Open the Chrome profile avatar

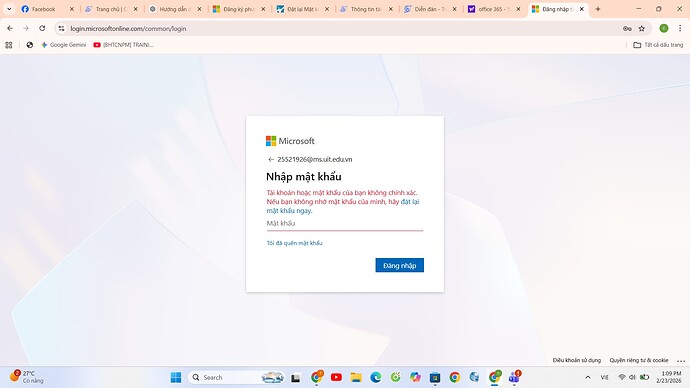coord(664,29)
